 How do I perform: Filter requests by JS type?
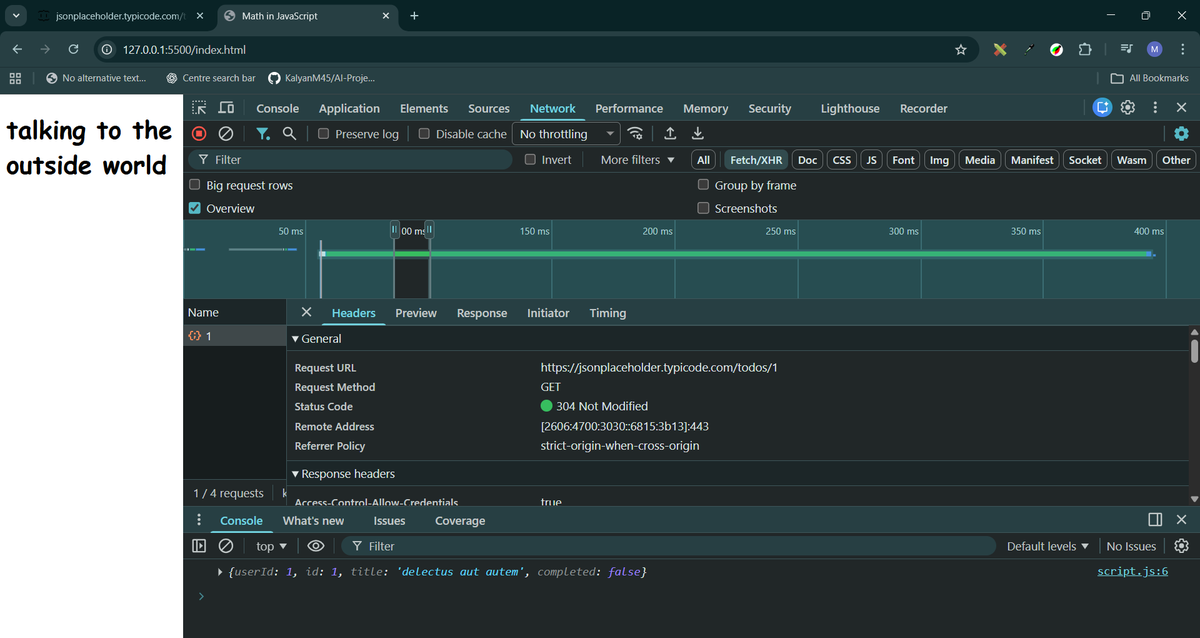pyautogui.click(x=872, y=160)
